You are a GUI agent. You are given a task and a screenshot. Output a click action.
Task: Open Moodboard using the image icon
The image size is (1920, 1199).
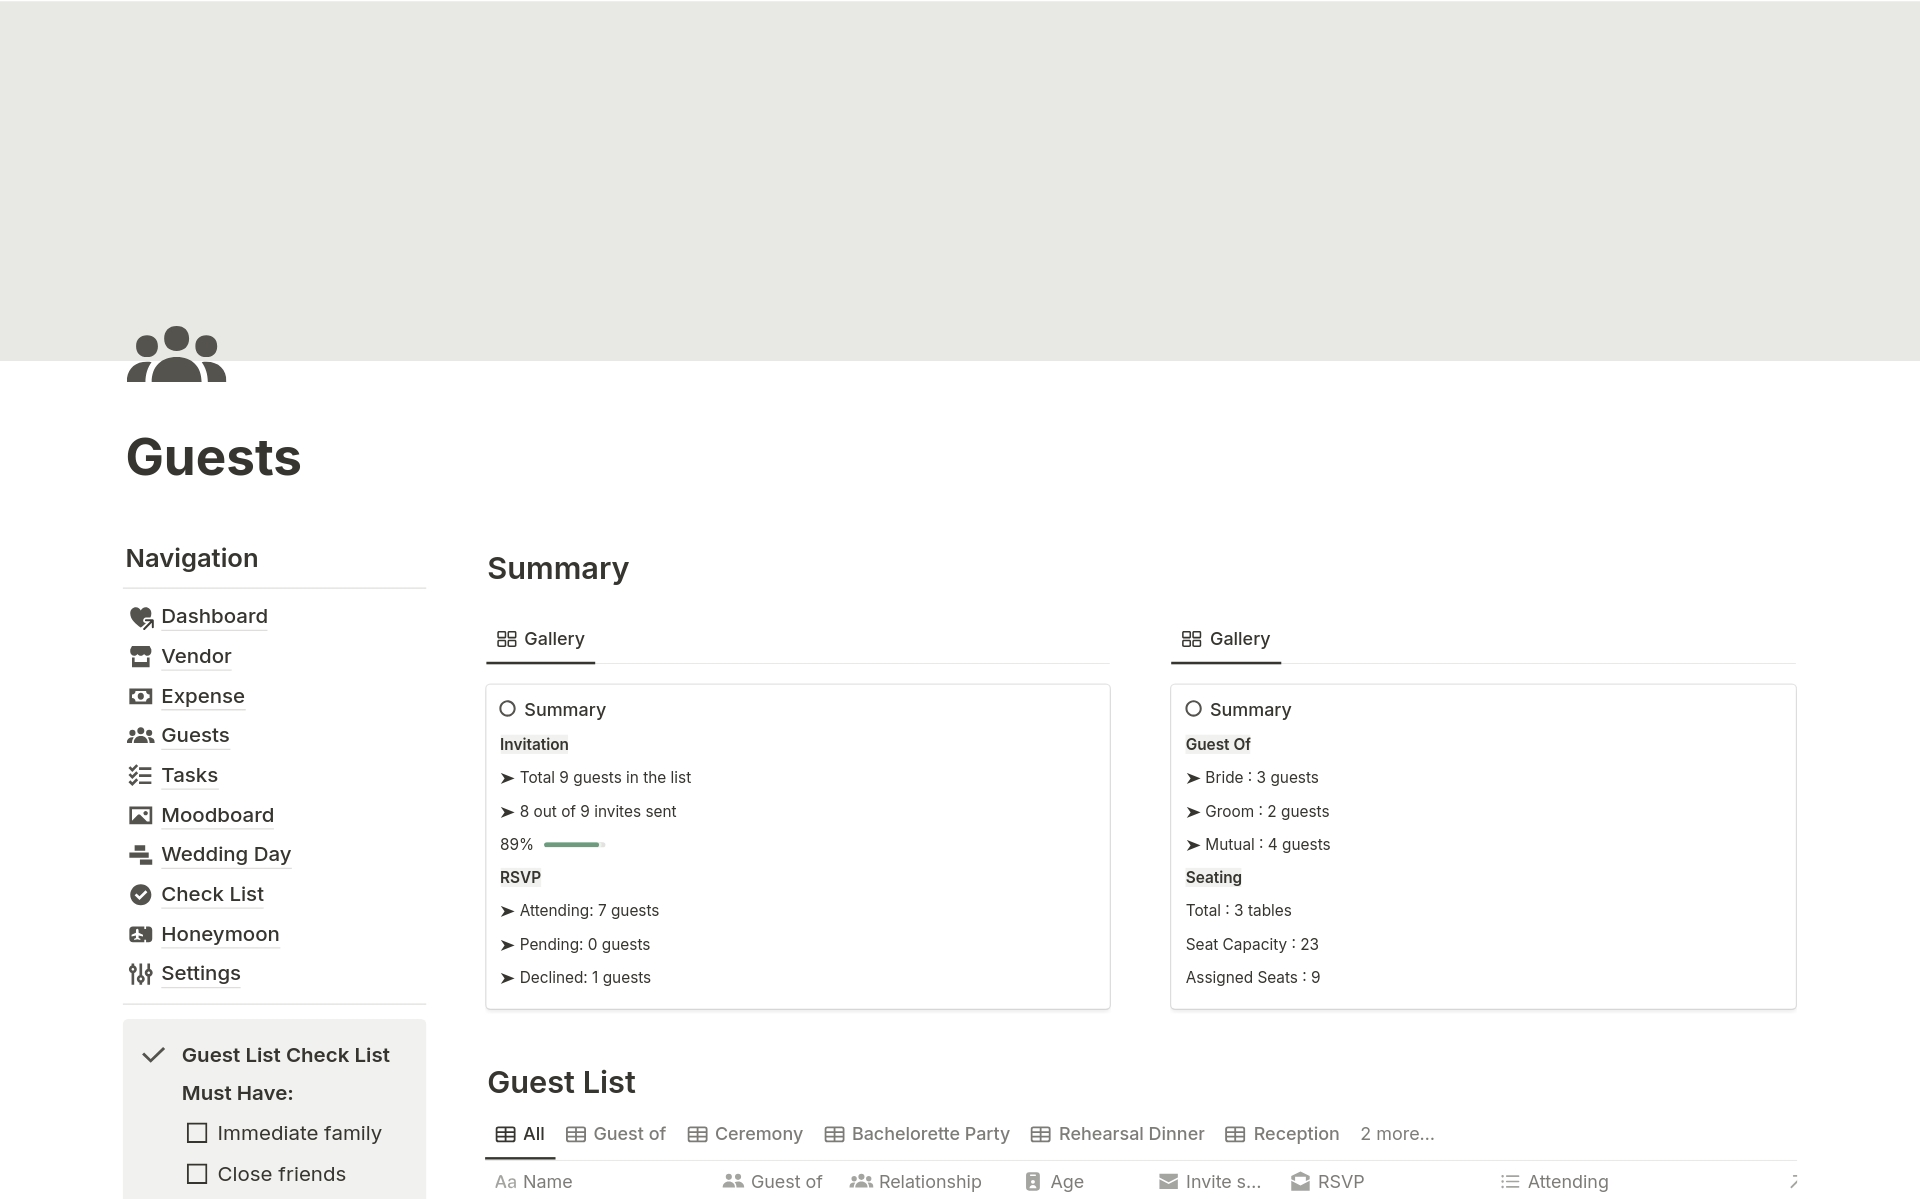point(141,814)
